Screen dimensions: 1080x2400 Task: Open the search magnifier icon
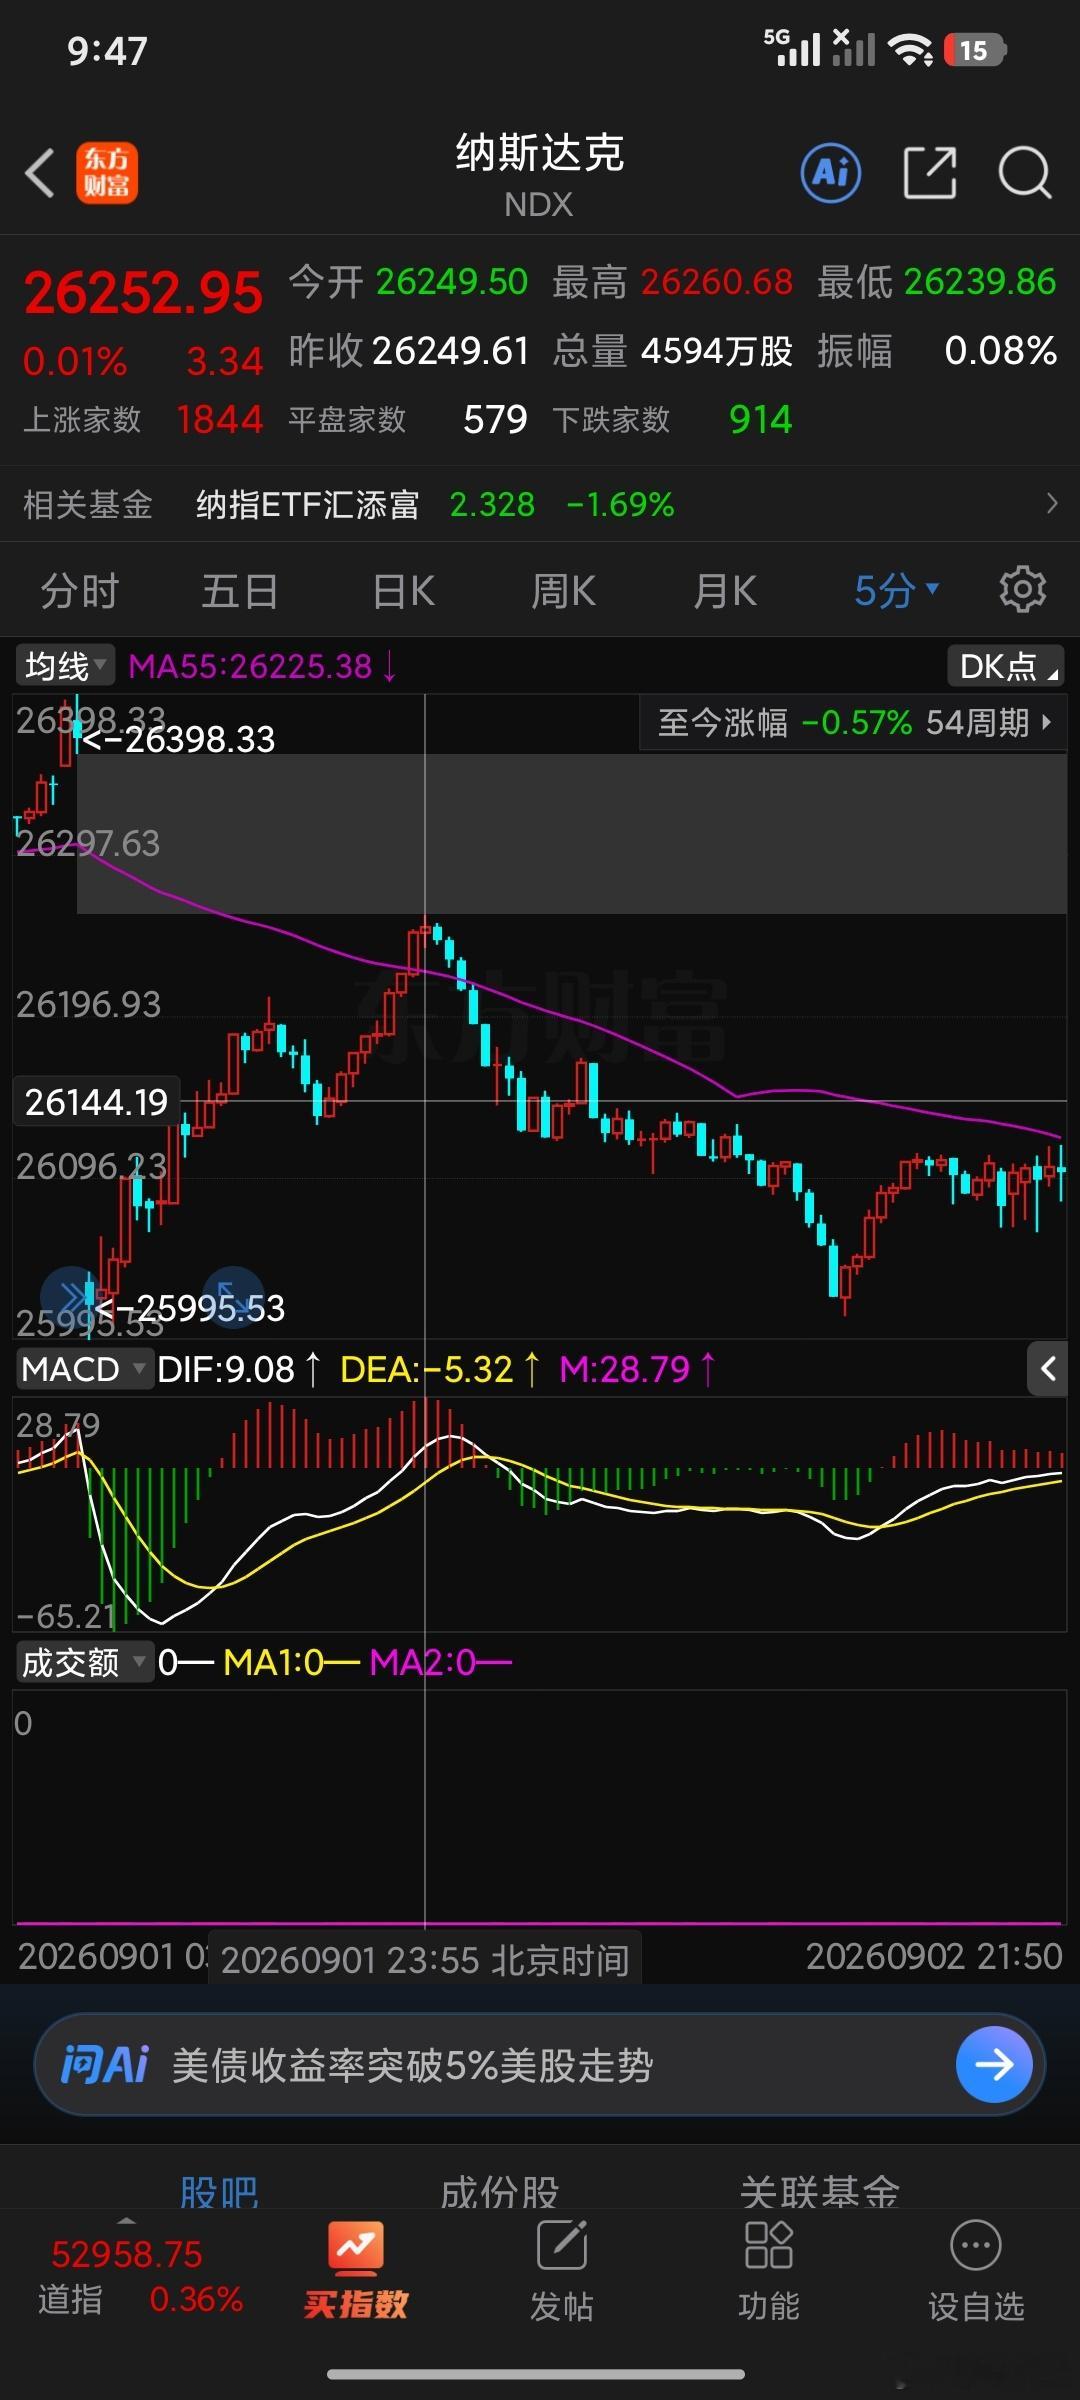(x=1024, y=173)
